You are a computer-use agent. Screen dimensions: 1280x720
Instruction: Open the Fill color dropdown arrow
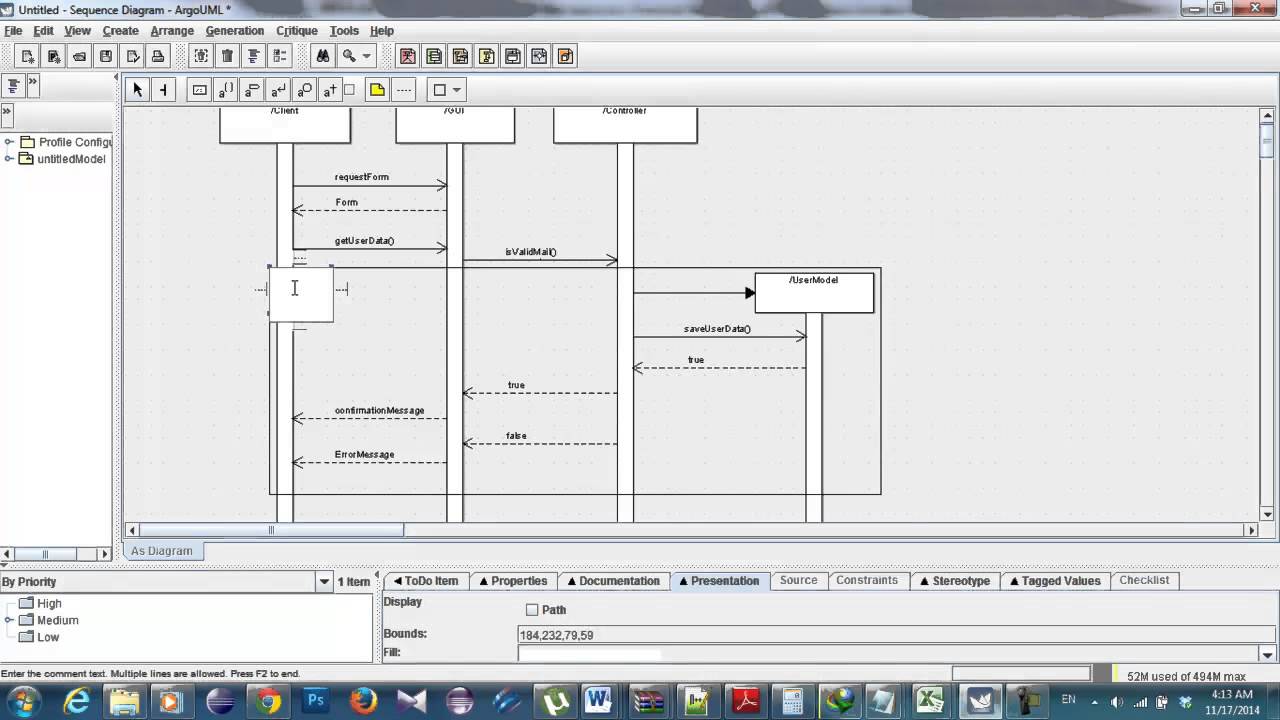(1268, 655)
